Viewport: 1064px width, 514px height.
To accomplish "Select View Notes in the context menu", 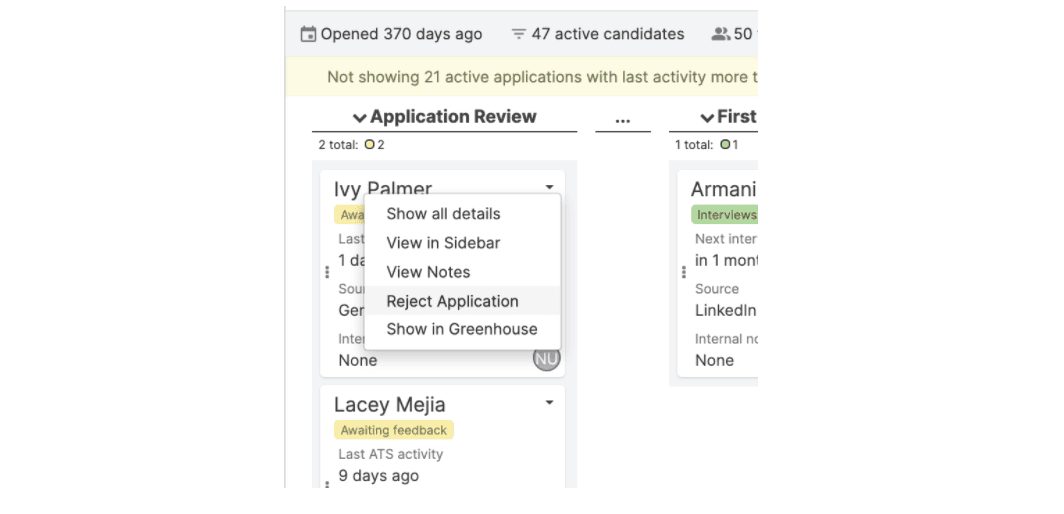I will click(428, 272).
